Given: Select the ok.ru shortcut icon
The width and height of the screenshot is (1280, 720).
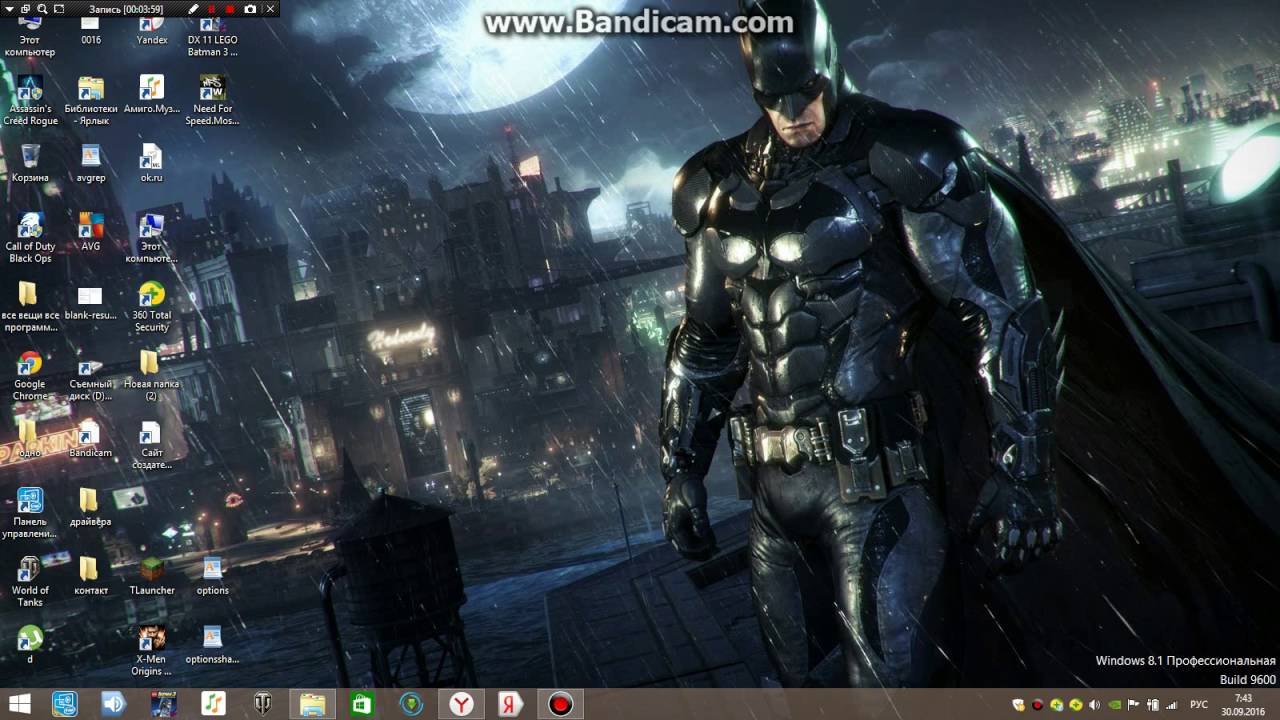Looking at the screenshot, I should [152, 163].
